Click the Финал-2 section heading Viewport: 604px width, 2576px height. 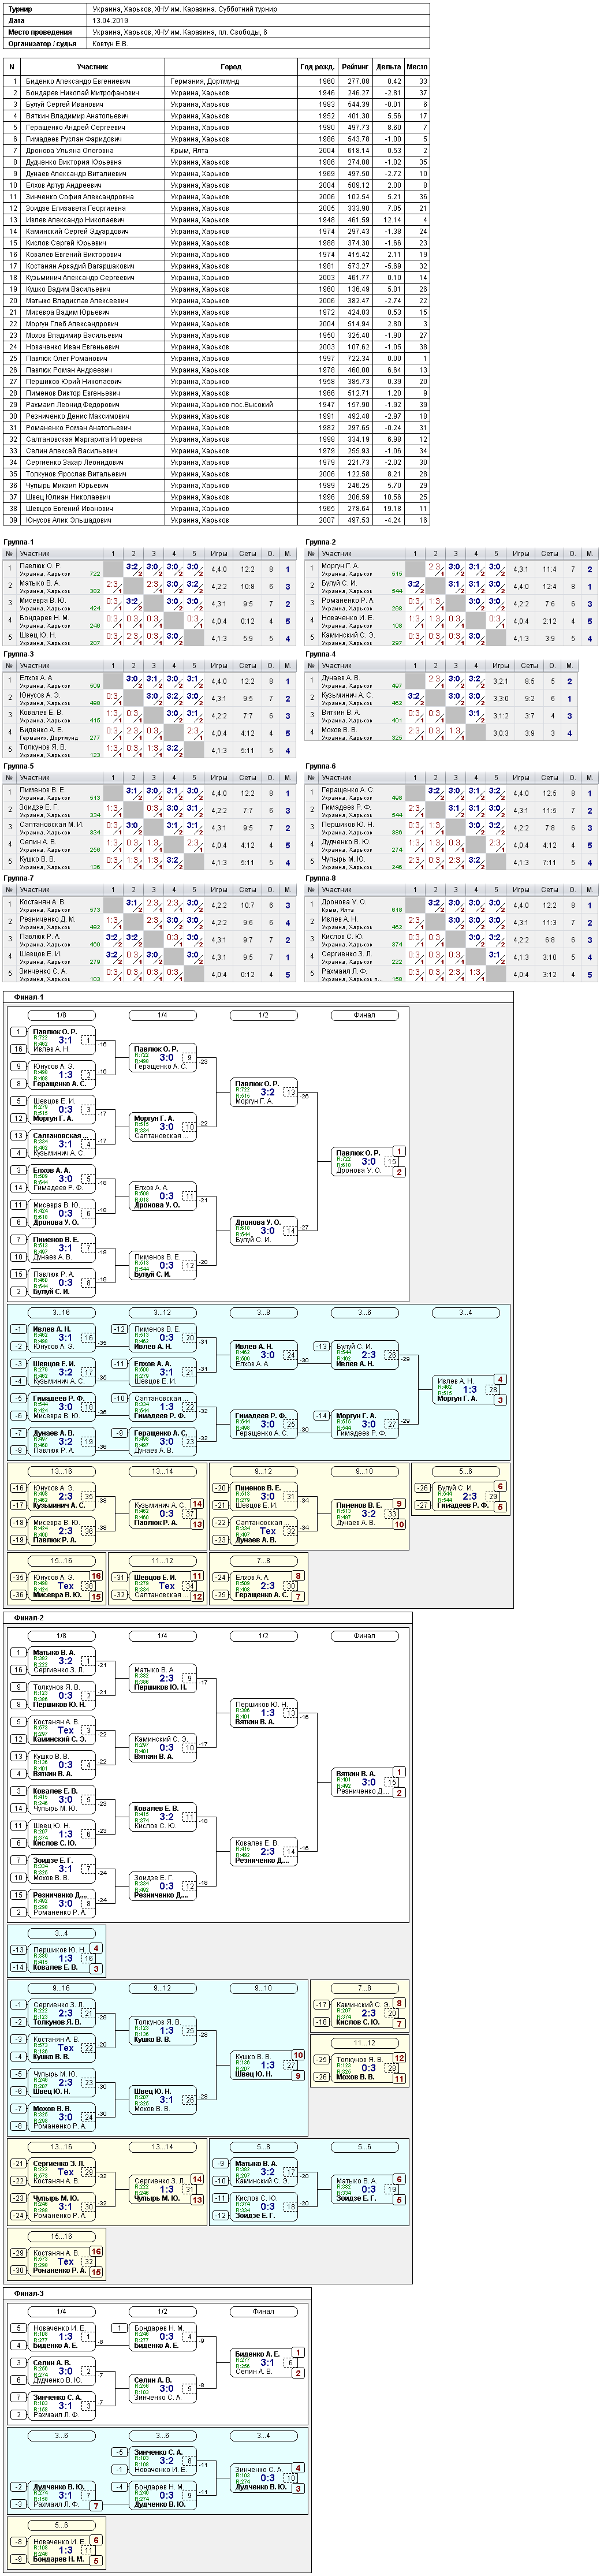pos(30,1617)
